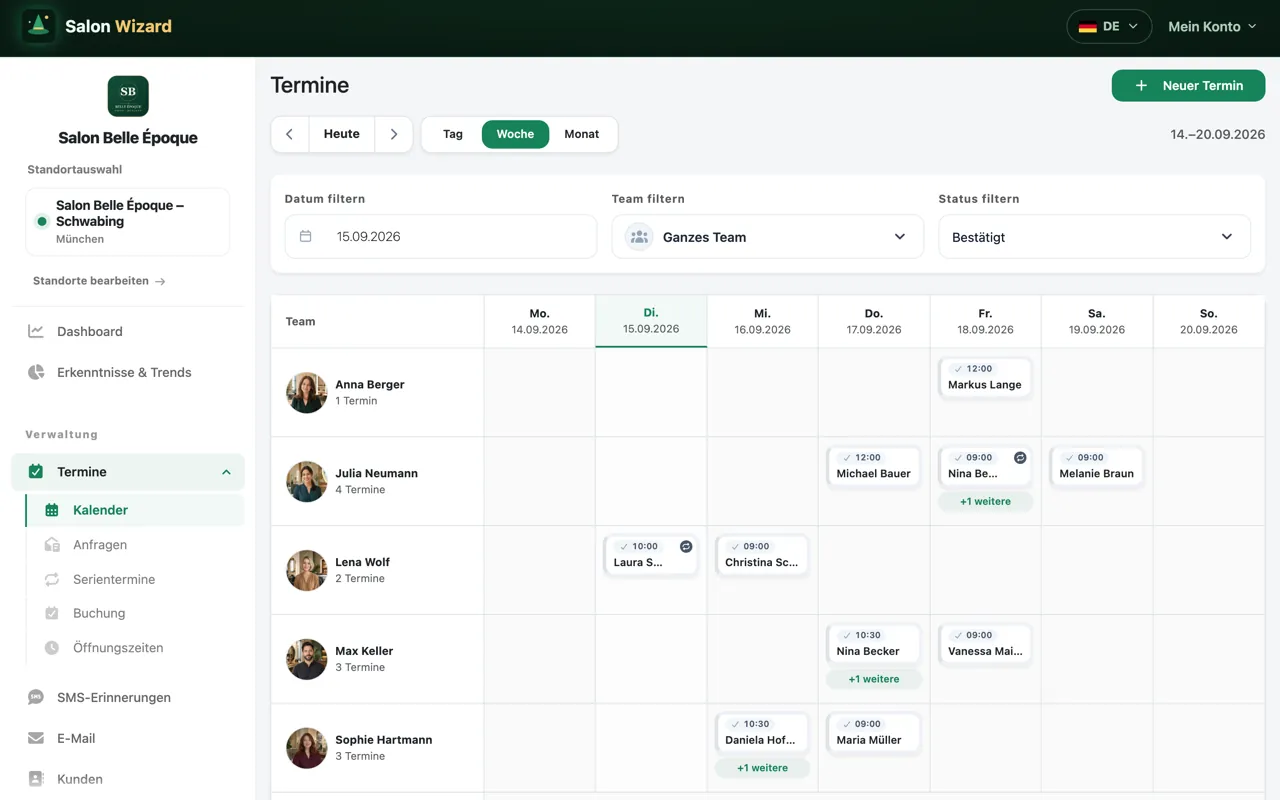
Task: Click the Buchung icon in sidebar
Action: [52, 613]
